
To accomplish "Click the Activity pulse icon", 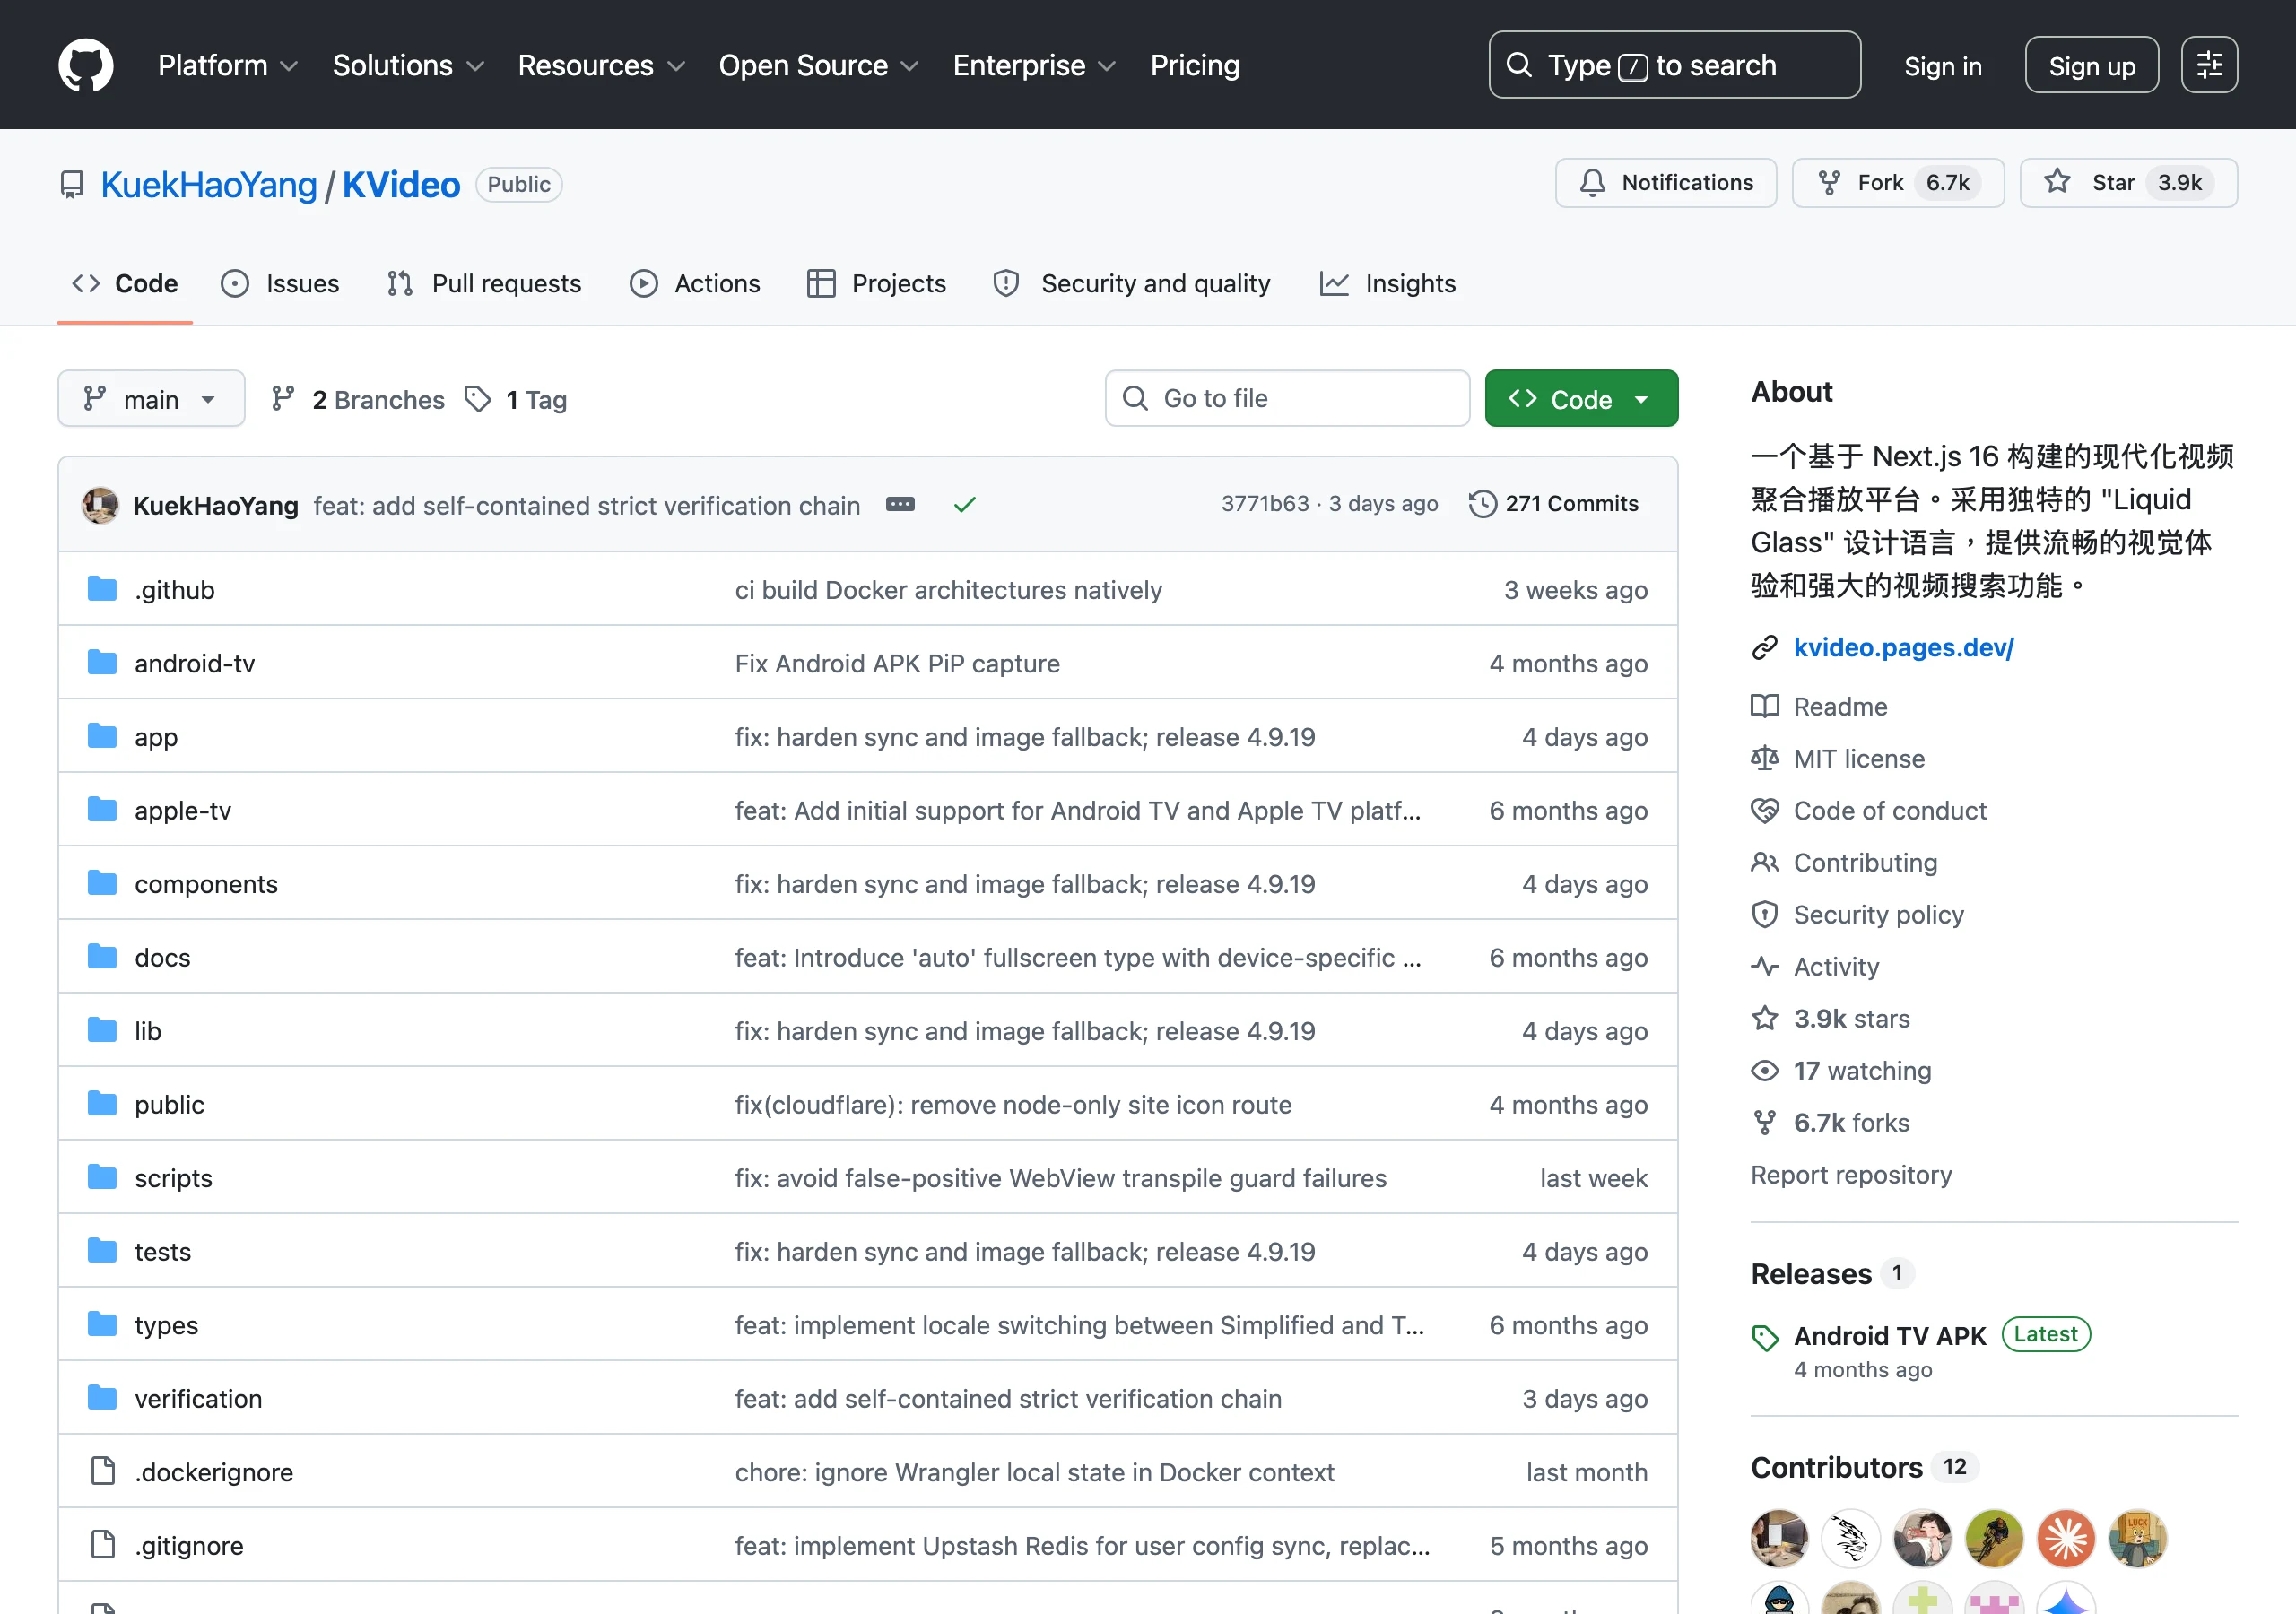I will click(1764, 966).
